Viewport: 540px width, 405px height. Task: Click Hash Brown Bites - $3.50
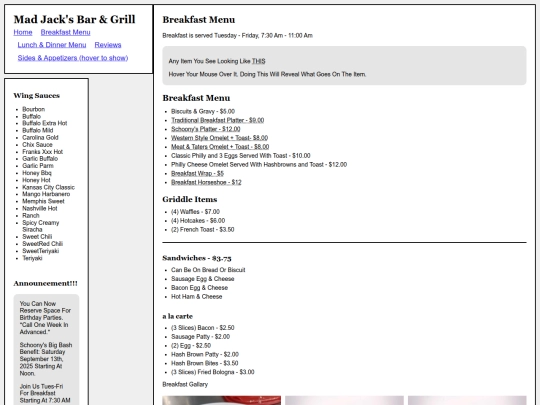[x=205, y=363]
